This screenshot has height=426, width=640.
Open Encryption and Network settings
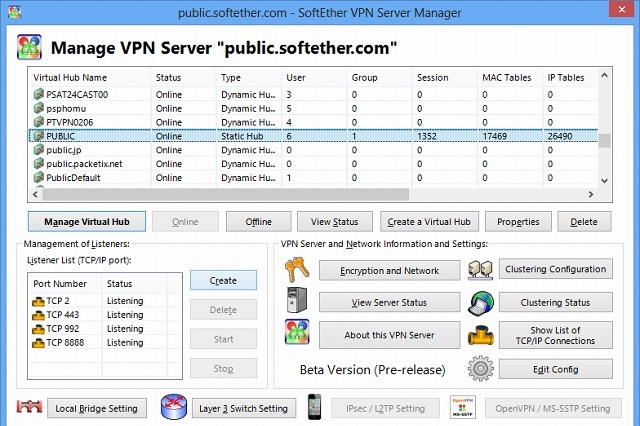click(x=389, y=271)
